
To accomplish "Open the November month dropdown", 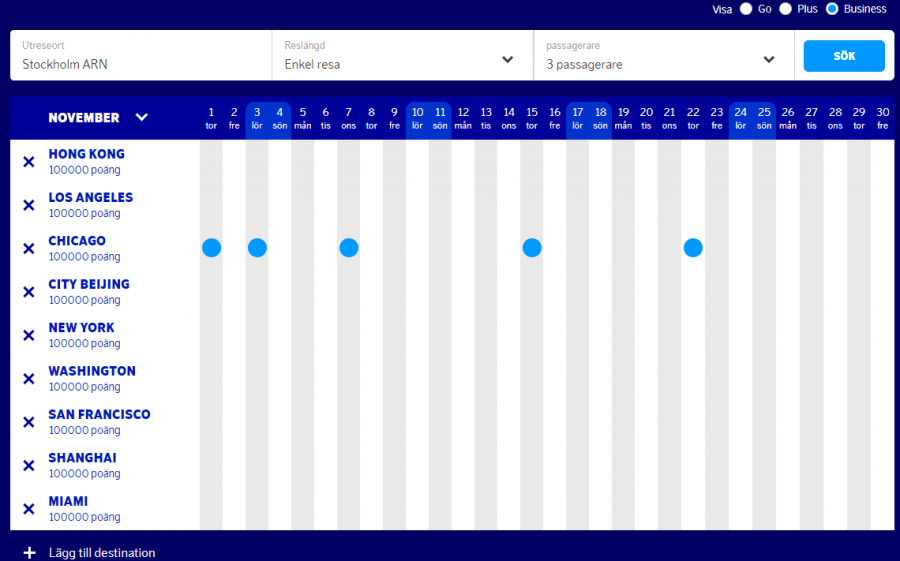I will [x=141, y=117].
